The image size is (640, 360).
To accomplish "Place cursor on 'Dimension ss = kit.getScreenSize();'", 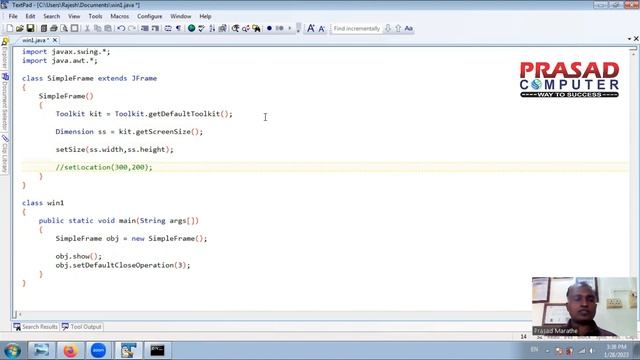I will tap(129, 132).
